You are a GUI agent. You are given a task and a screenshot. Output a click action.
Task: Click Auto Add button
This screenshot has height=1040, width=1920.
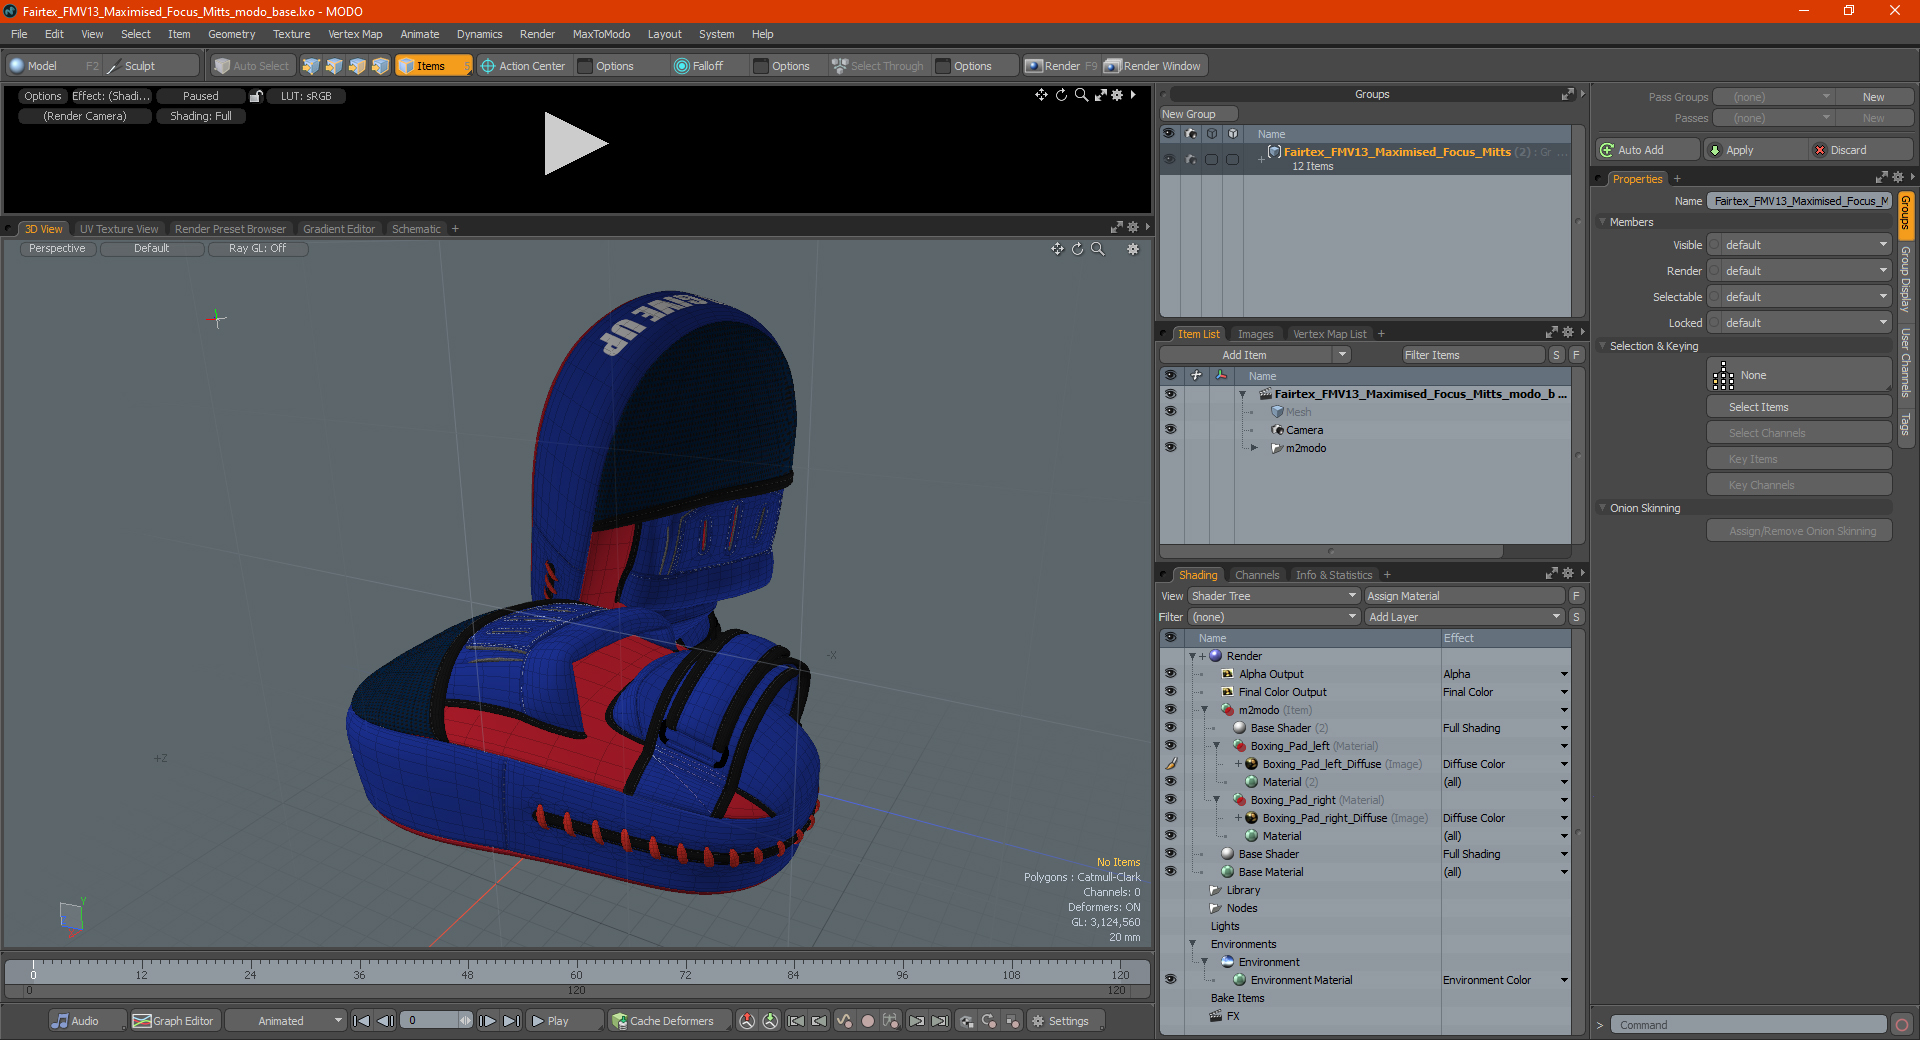click(x=1647, y=150)
